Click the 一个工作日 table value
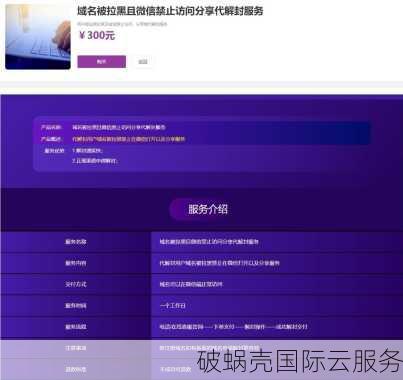 173,305
